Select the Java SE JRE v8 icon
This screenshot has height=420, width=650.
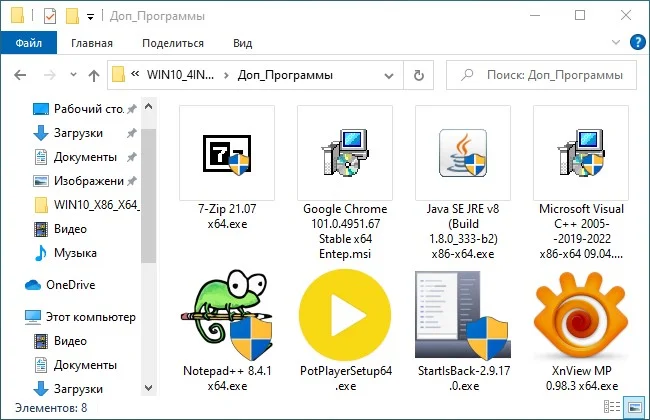(x=463, y=153)
